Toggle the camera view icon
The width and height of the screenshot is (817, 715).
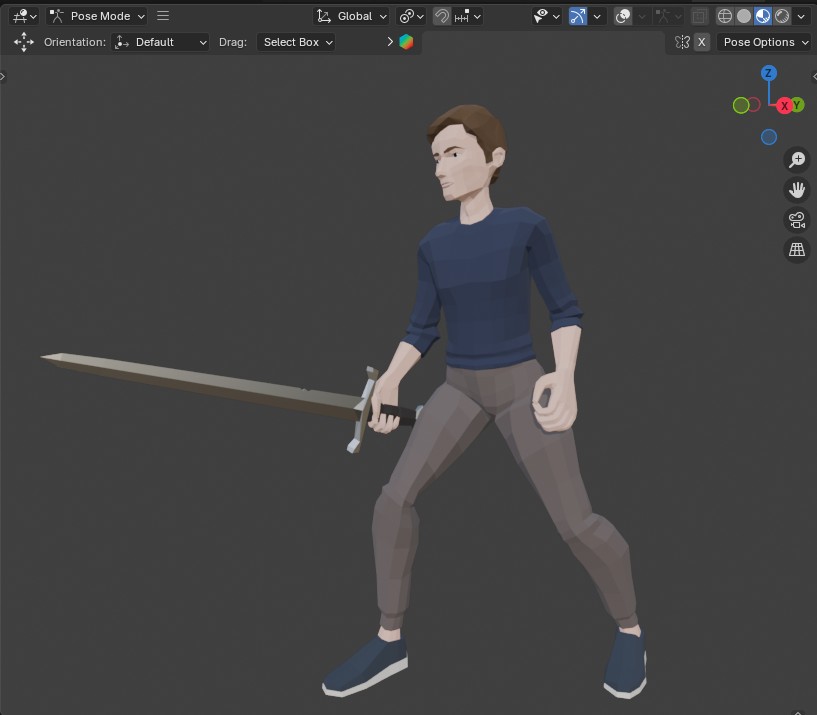click(797, 220)
